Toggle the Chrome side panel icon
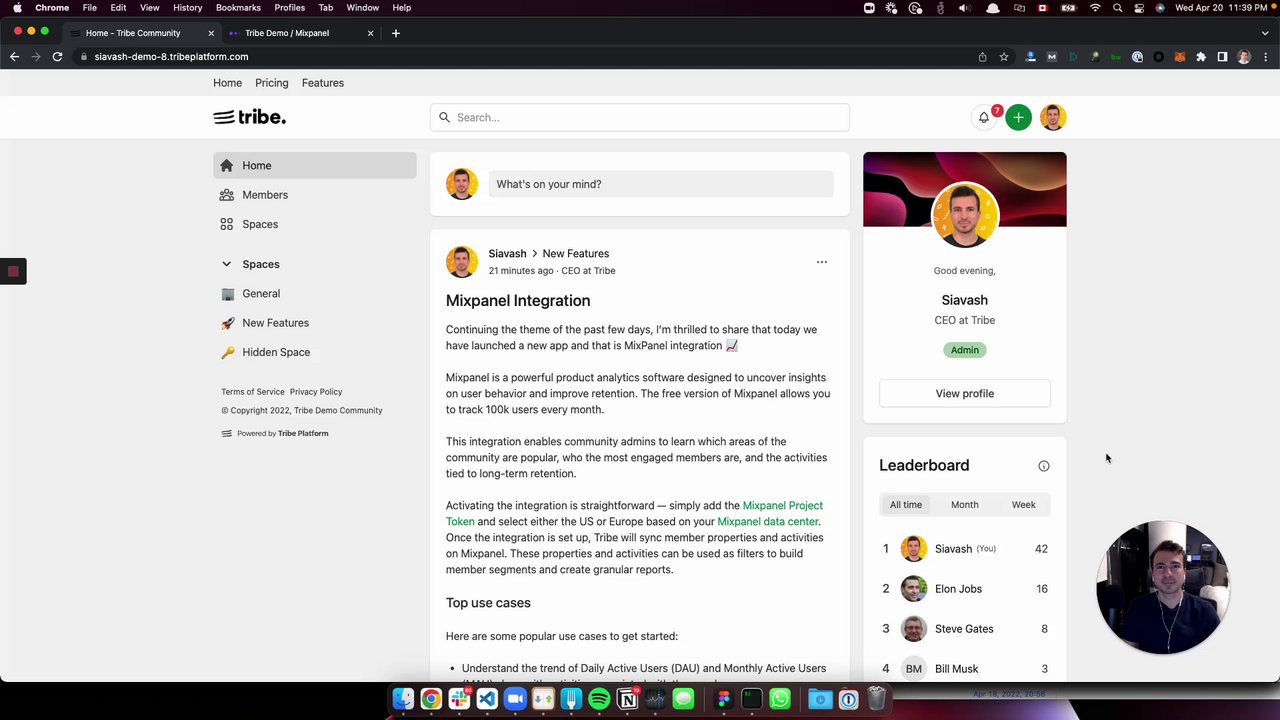Screen dimensions: 1280x720 coord(1222,57)
